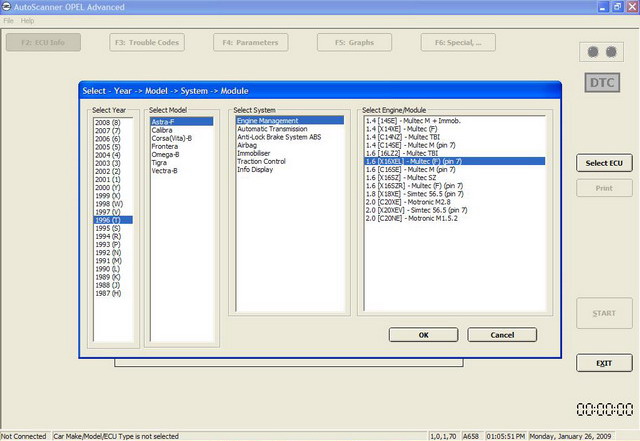Select 2.0 [X20XEV] Simtec 56.5 engine

455,210
